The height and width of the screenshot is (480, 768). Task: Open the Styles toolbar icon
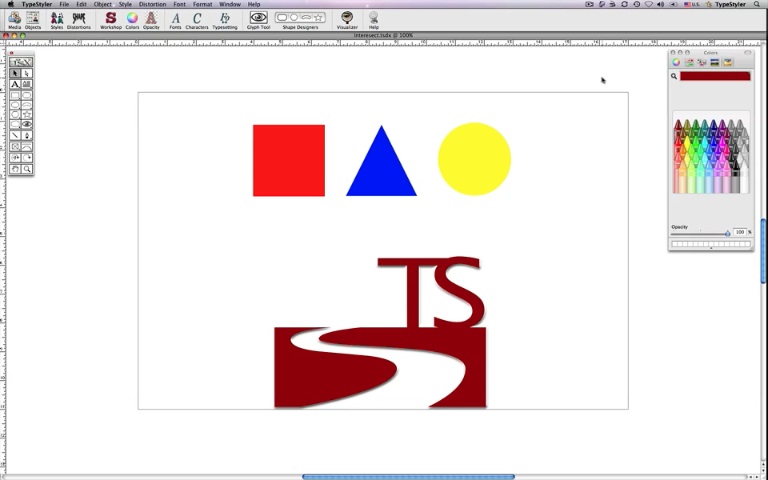[57, 20]
